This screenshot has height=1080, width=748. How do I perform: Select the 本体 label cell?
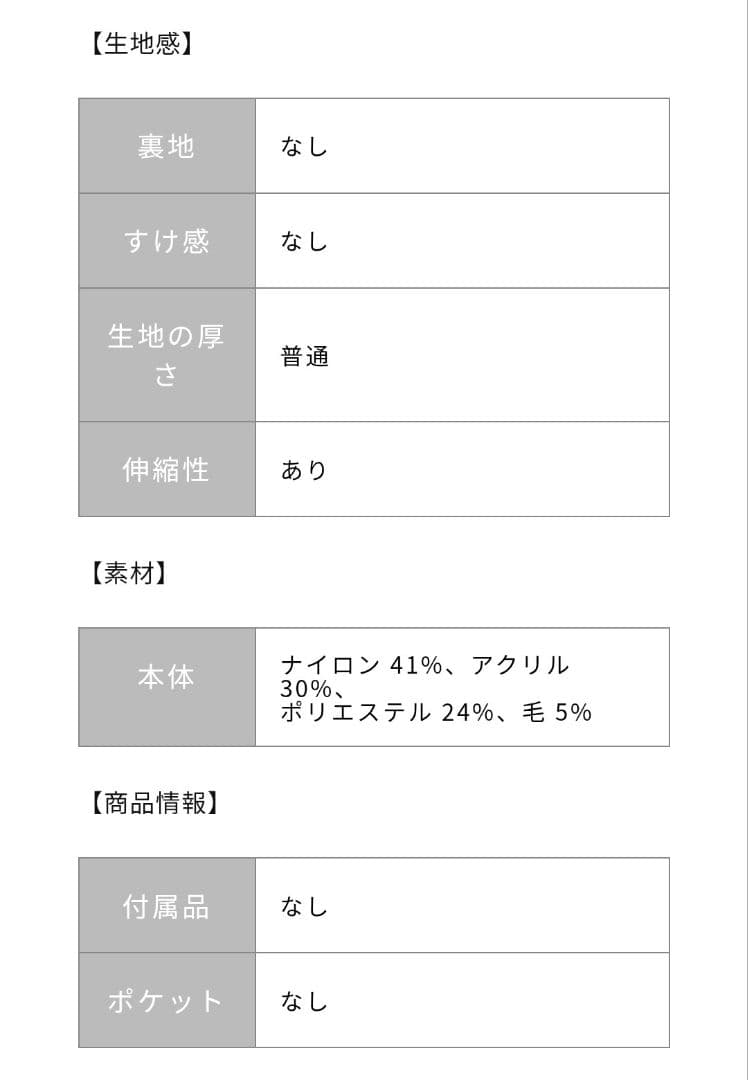click(167, 687)
